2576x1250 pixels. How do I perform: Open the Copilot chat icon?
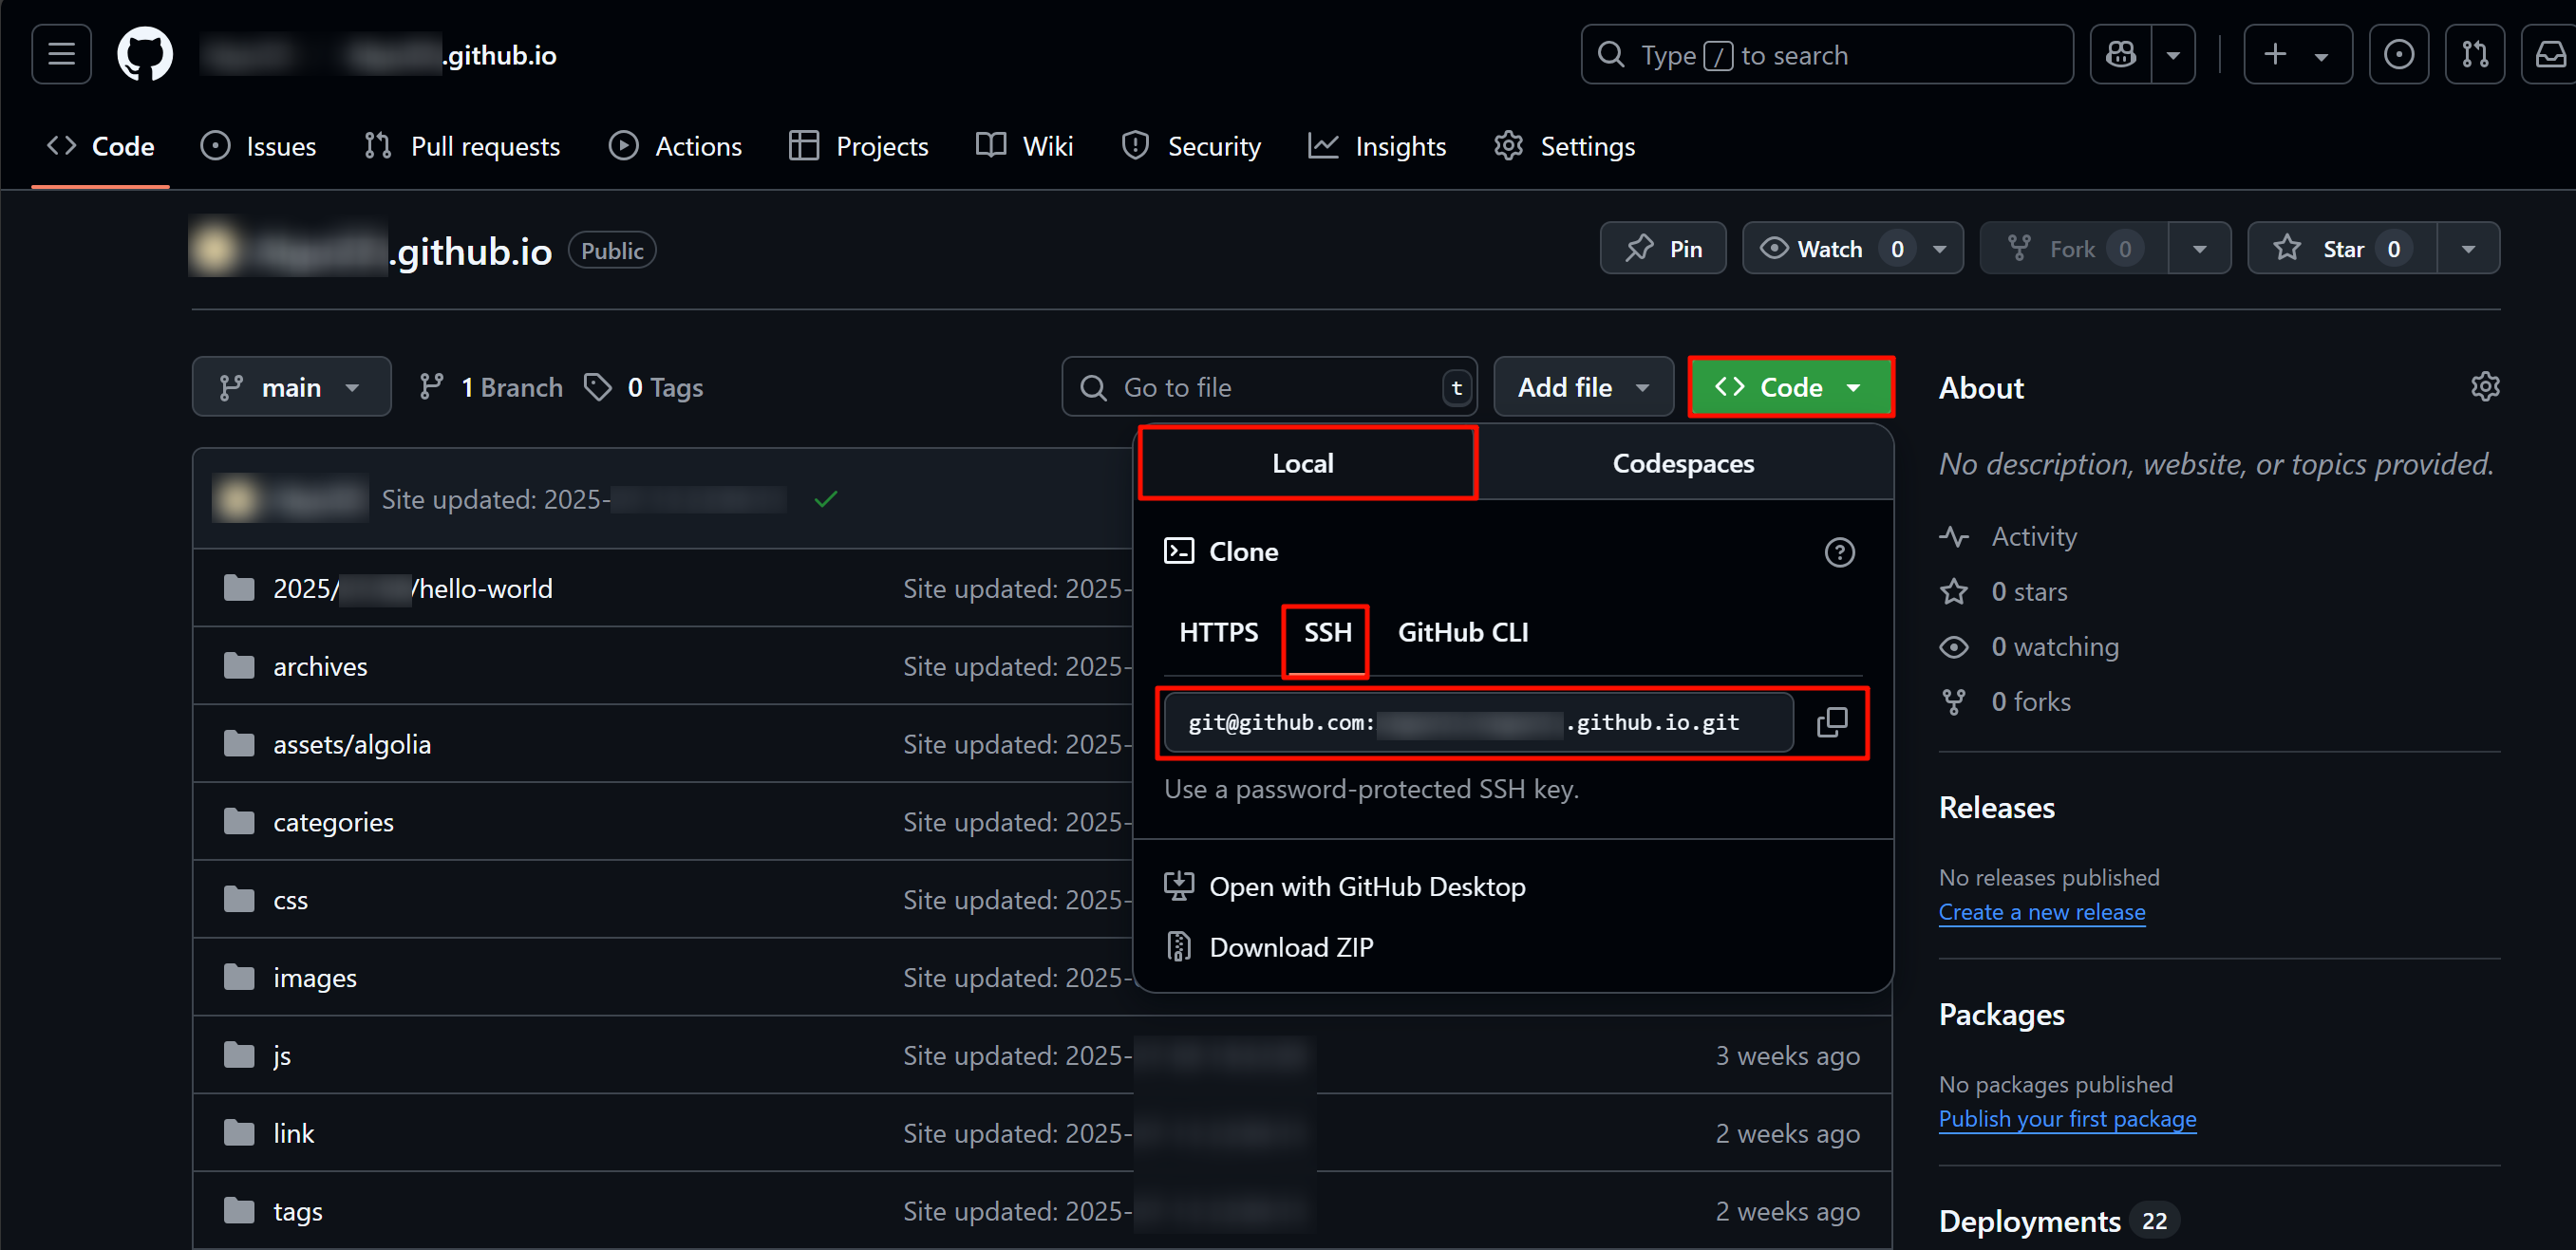coord(2120,54)
